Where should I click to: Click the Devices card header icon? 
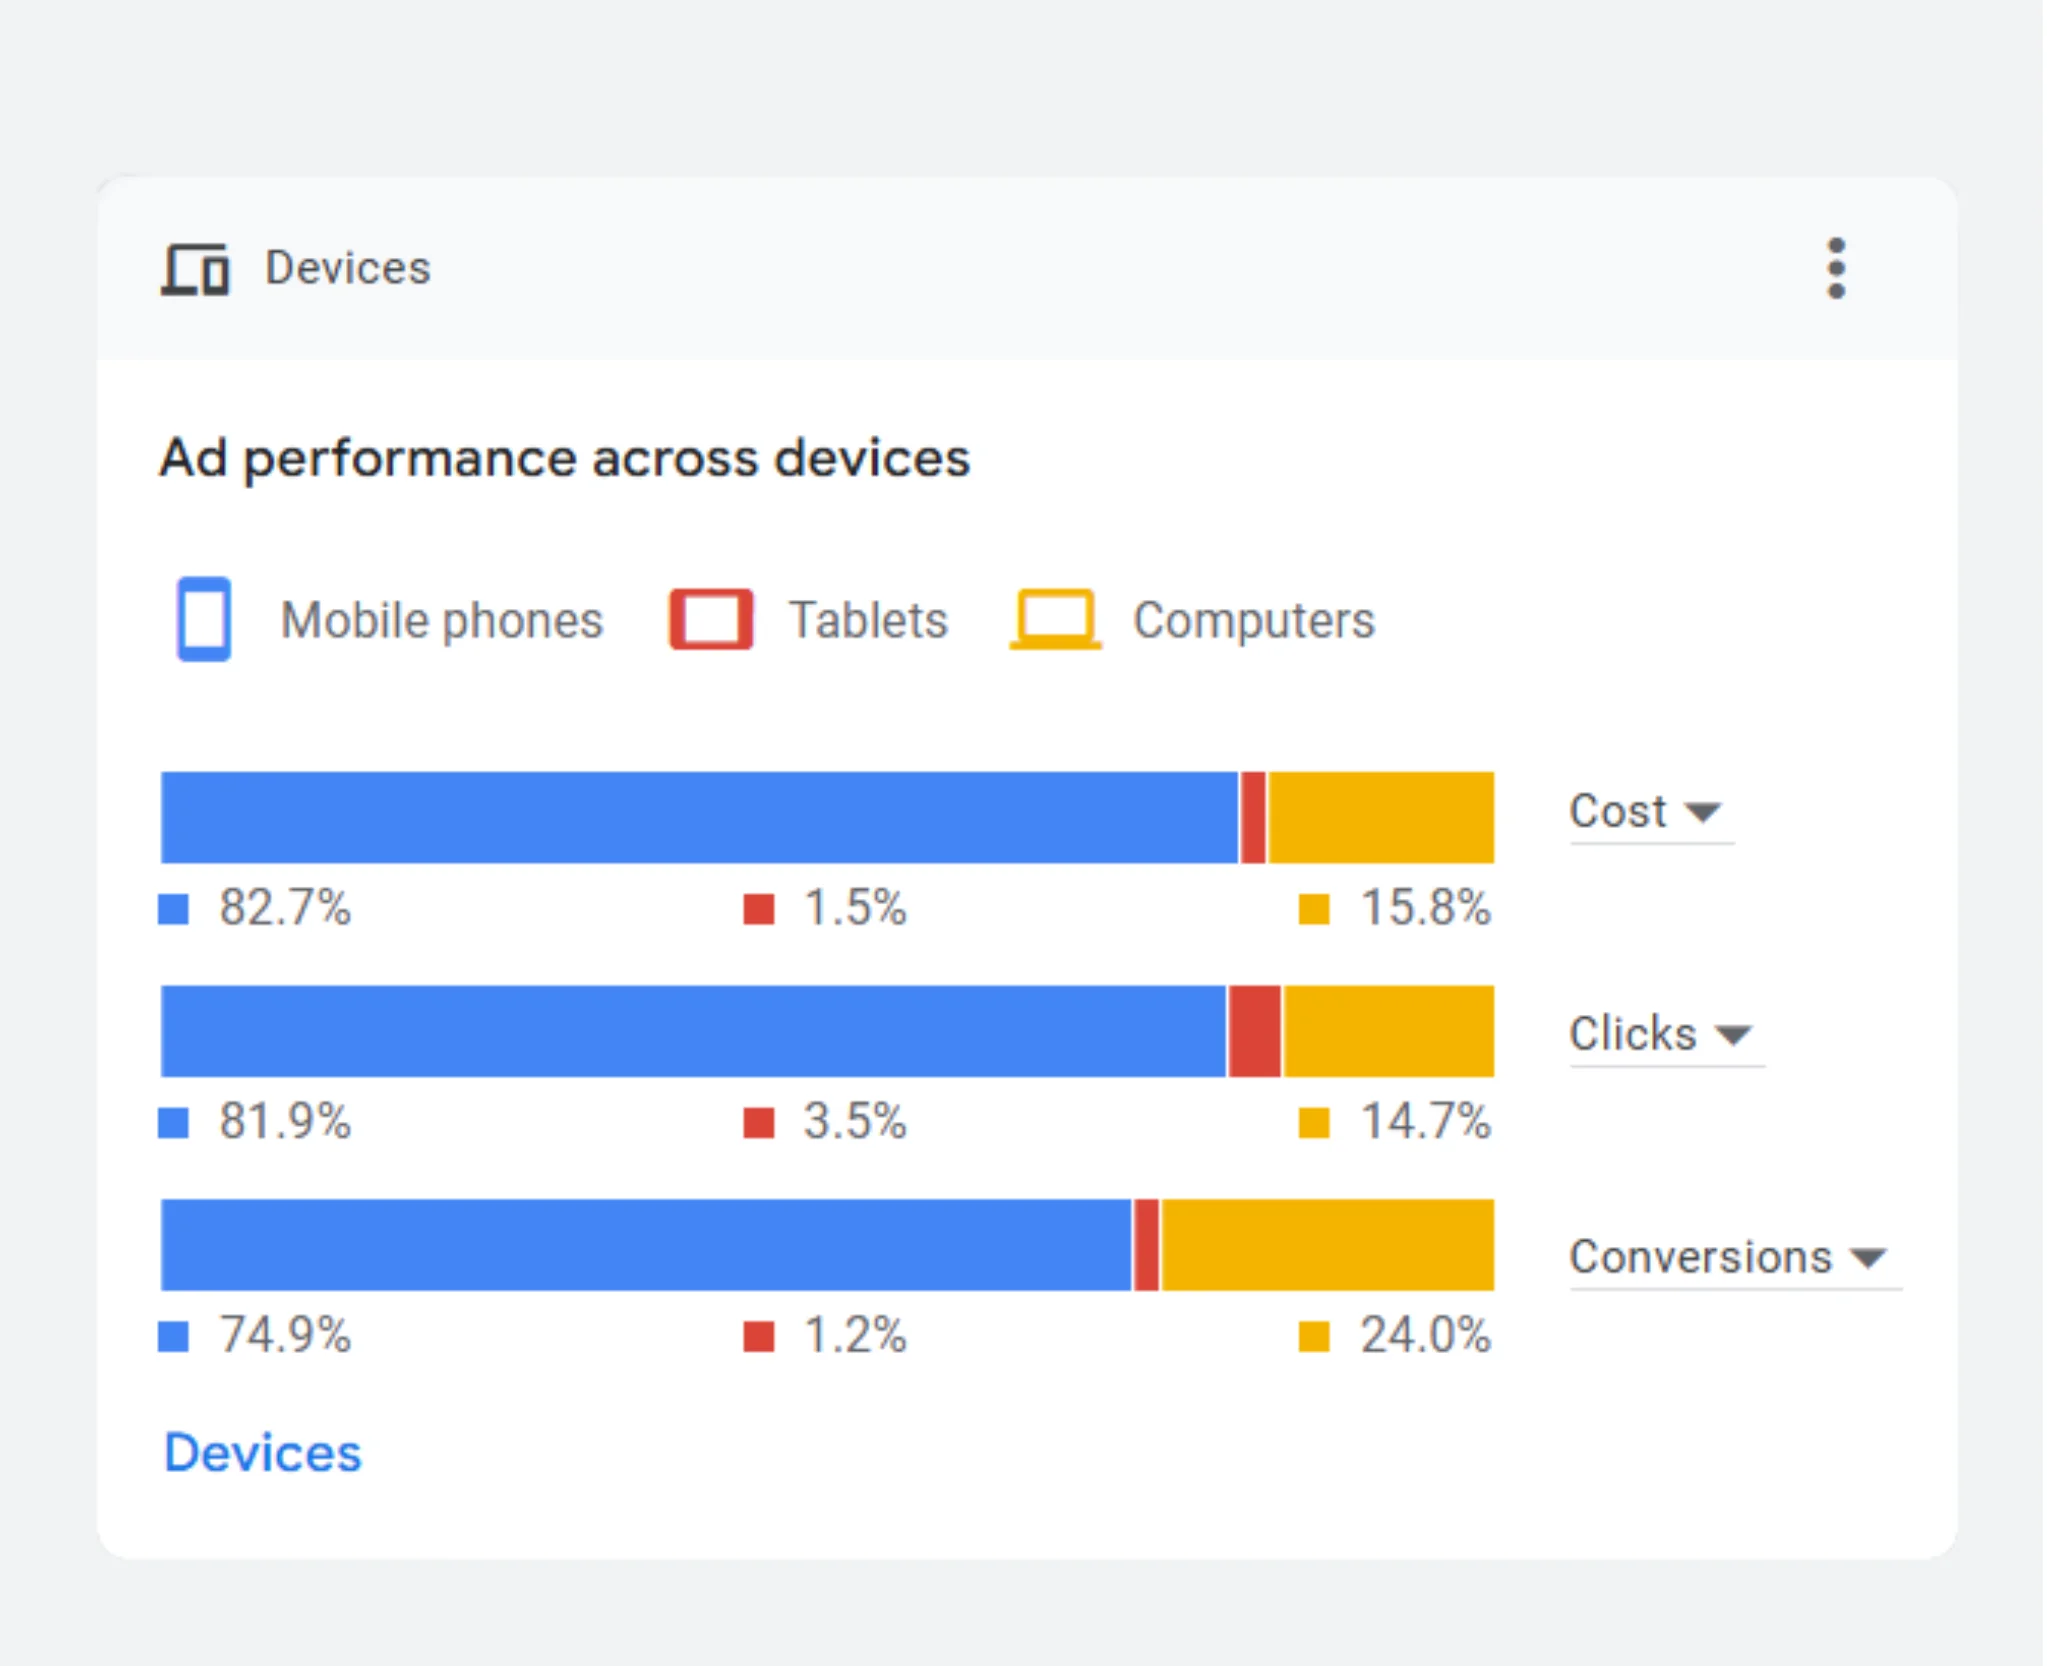[x=195, y=269]
